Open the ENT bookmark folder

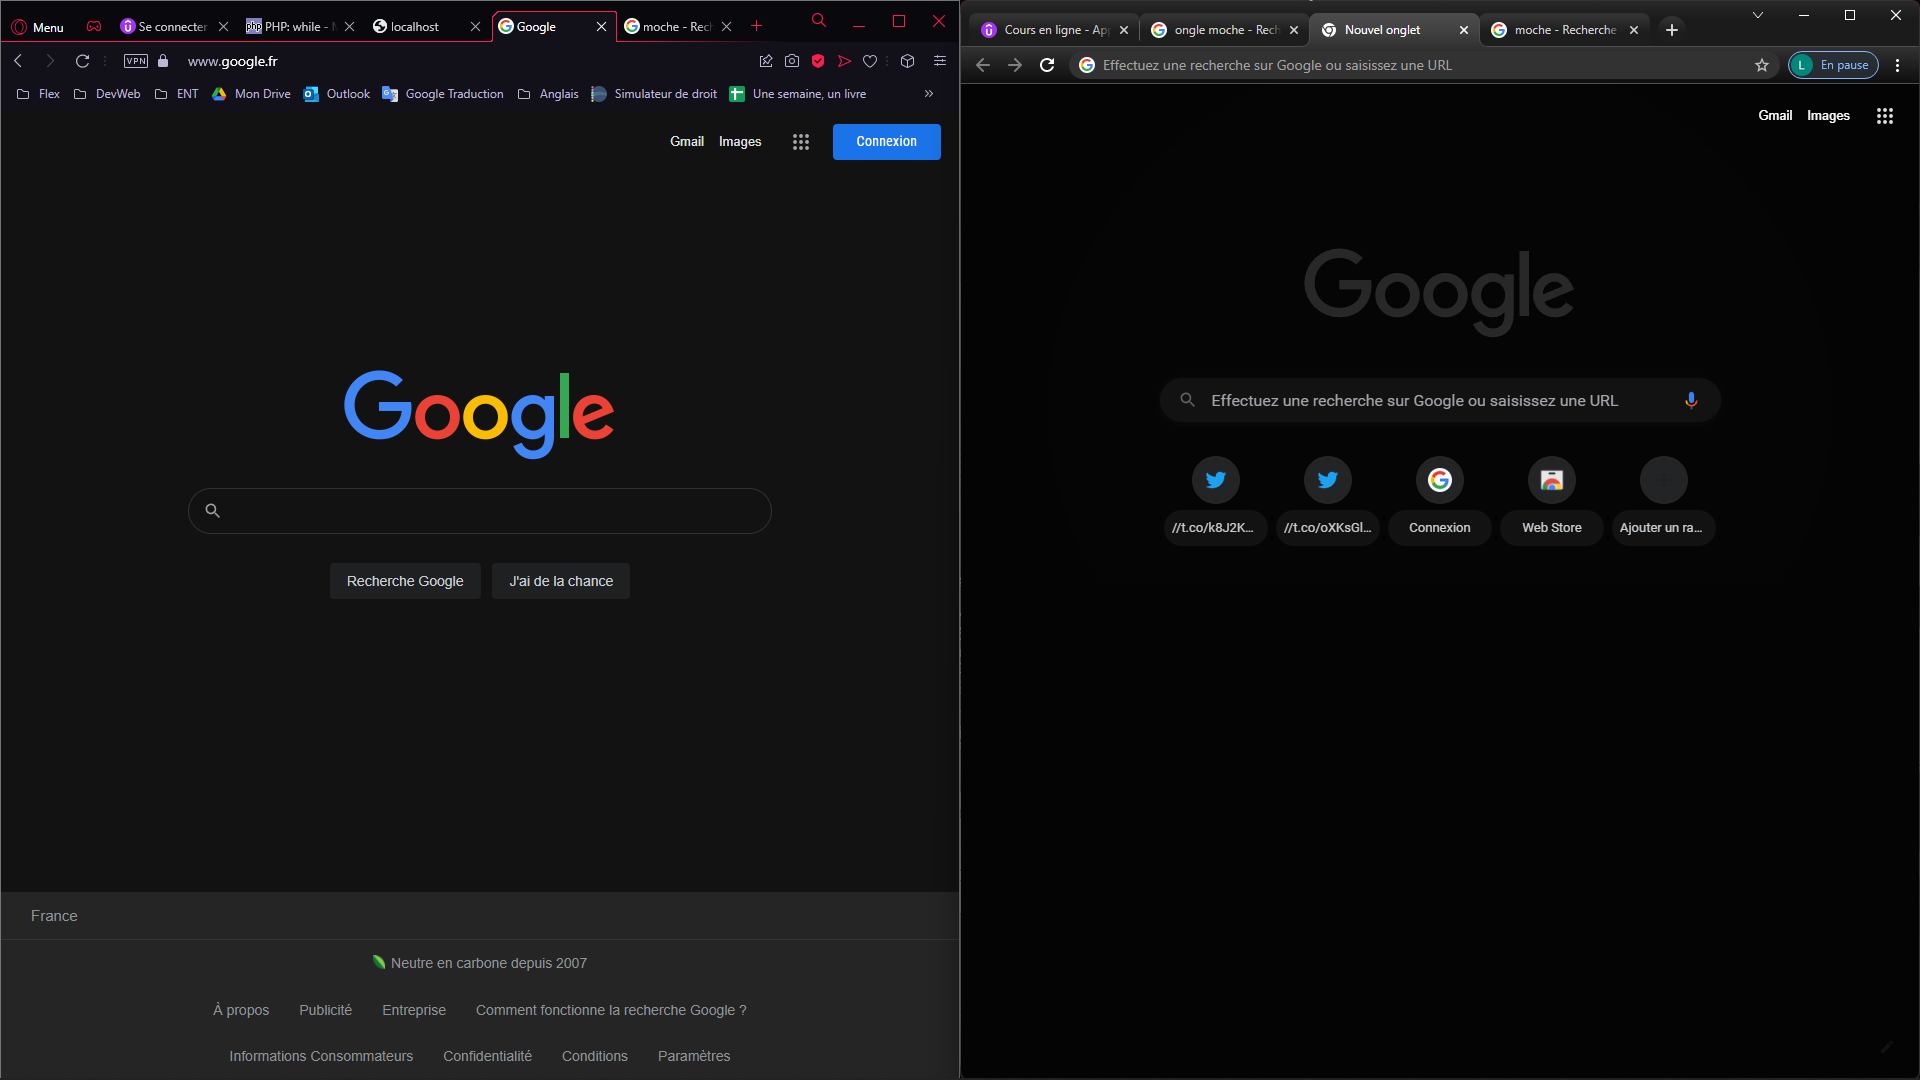[177, 94]
